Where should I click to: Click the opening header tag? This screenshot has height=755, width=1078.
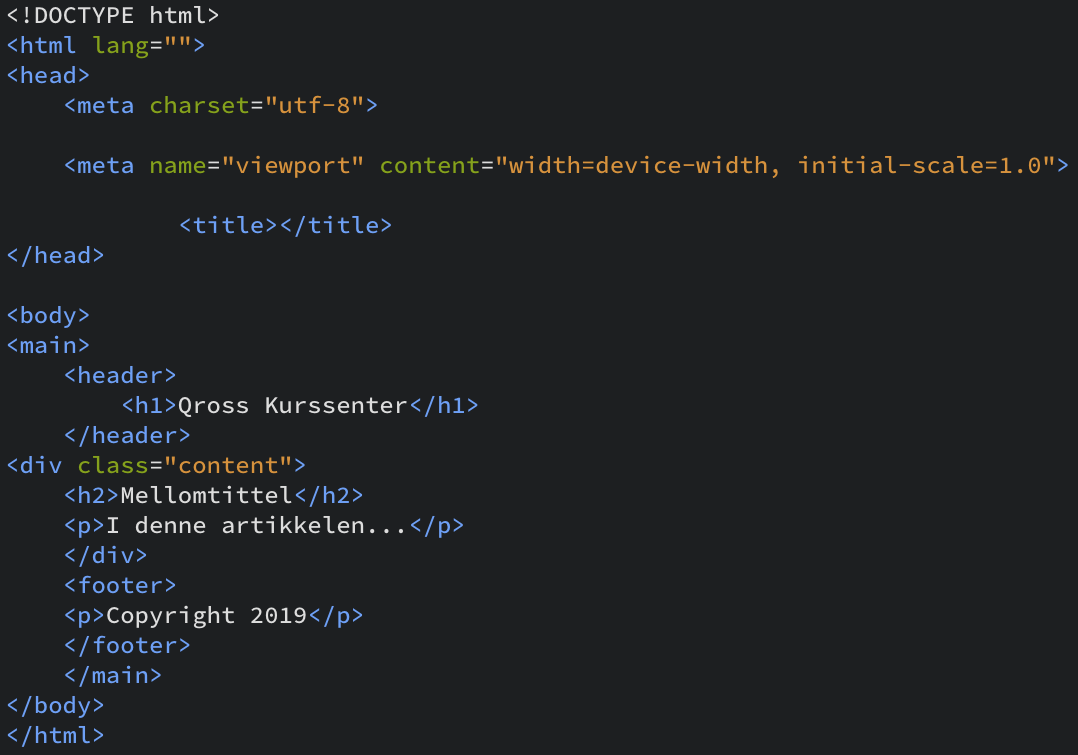pyautogui.click(x=120, y=375)
